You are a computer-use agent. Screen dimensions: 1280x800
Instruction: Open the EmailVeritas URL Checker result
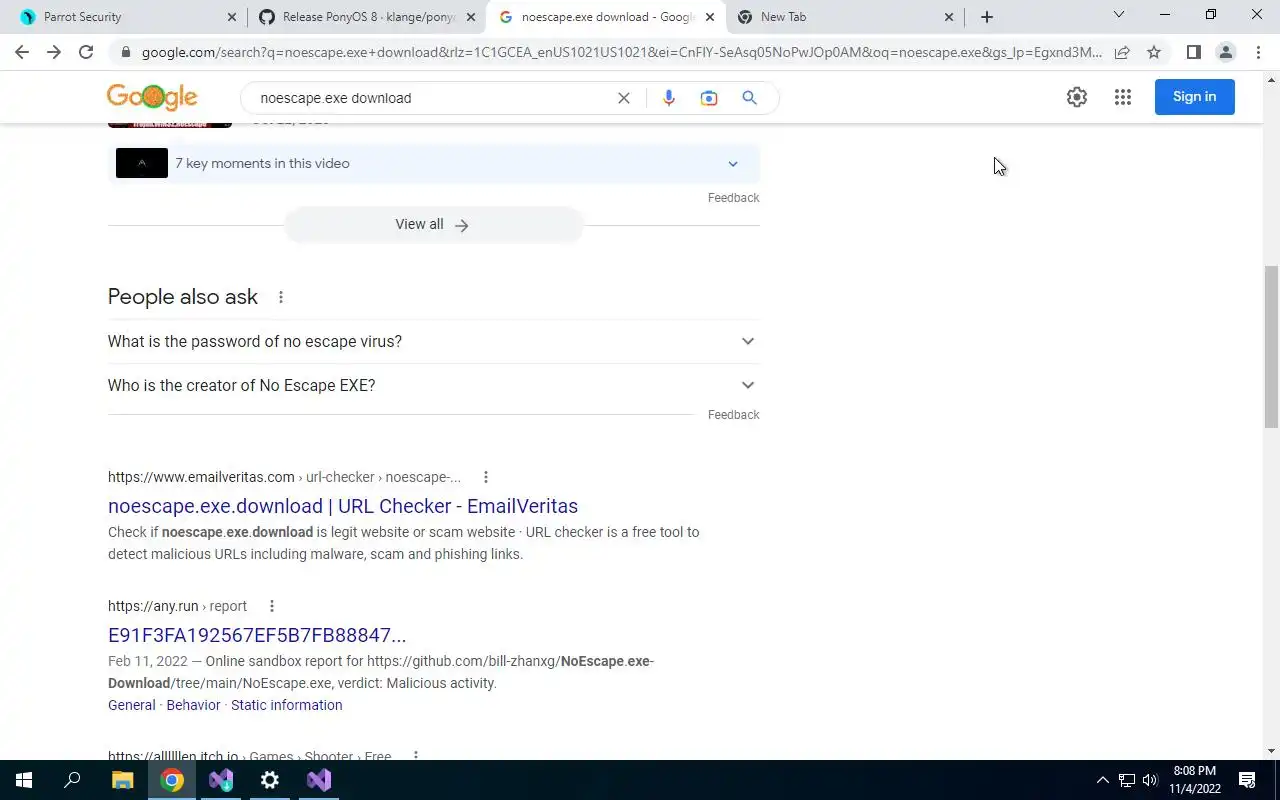point(343,506)
